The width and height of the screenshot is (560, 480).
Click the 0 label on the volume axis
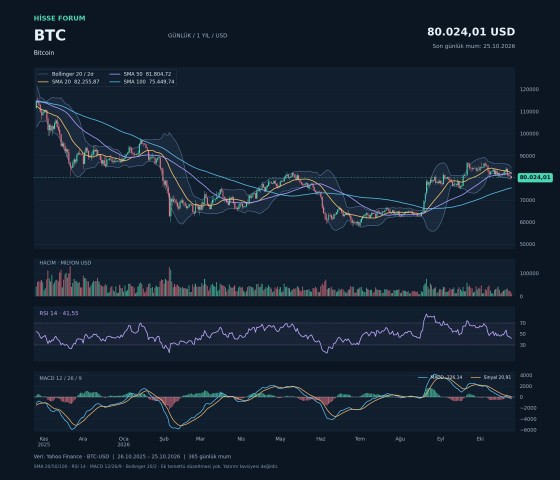click(521, 296)
